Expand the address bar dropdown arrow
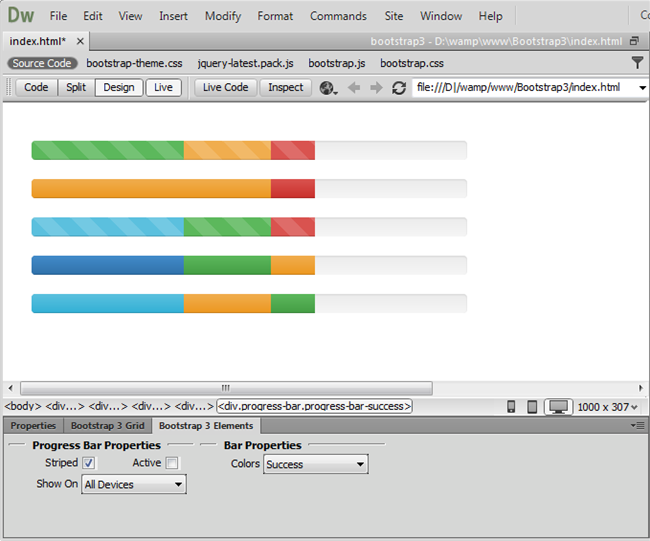The height and width of the screenshot is (541, 650). [x=642, y=88]
